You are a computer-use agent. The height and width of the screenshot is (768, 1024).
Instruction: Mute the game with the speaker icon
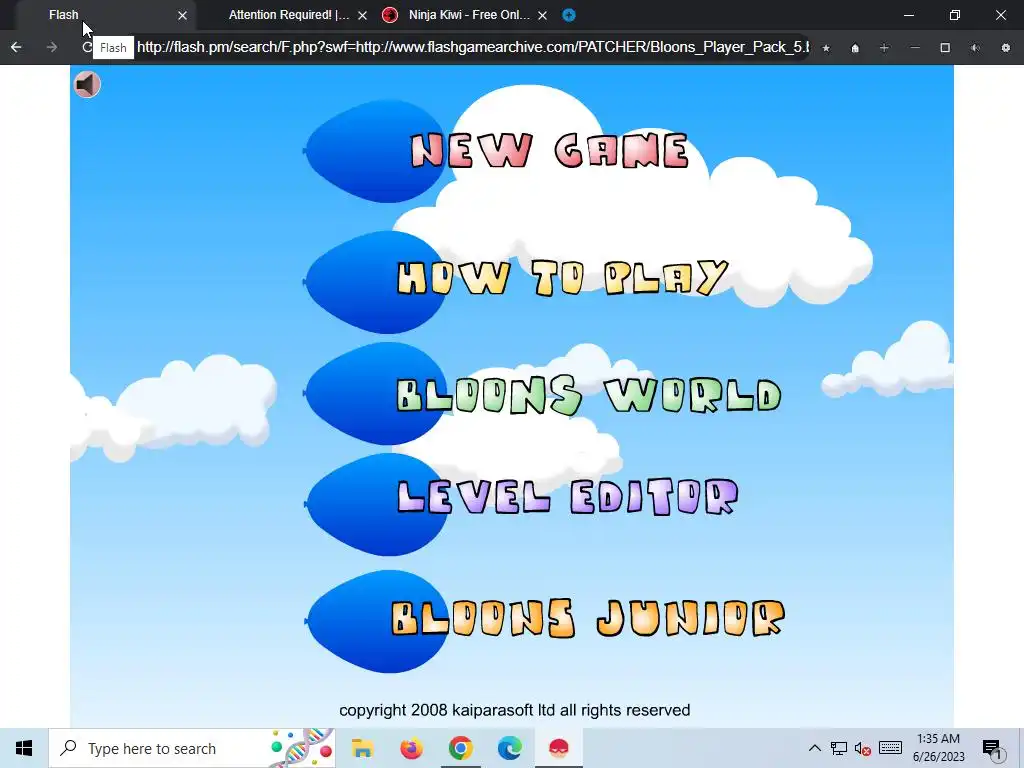[x=87, y=84]
